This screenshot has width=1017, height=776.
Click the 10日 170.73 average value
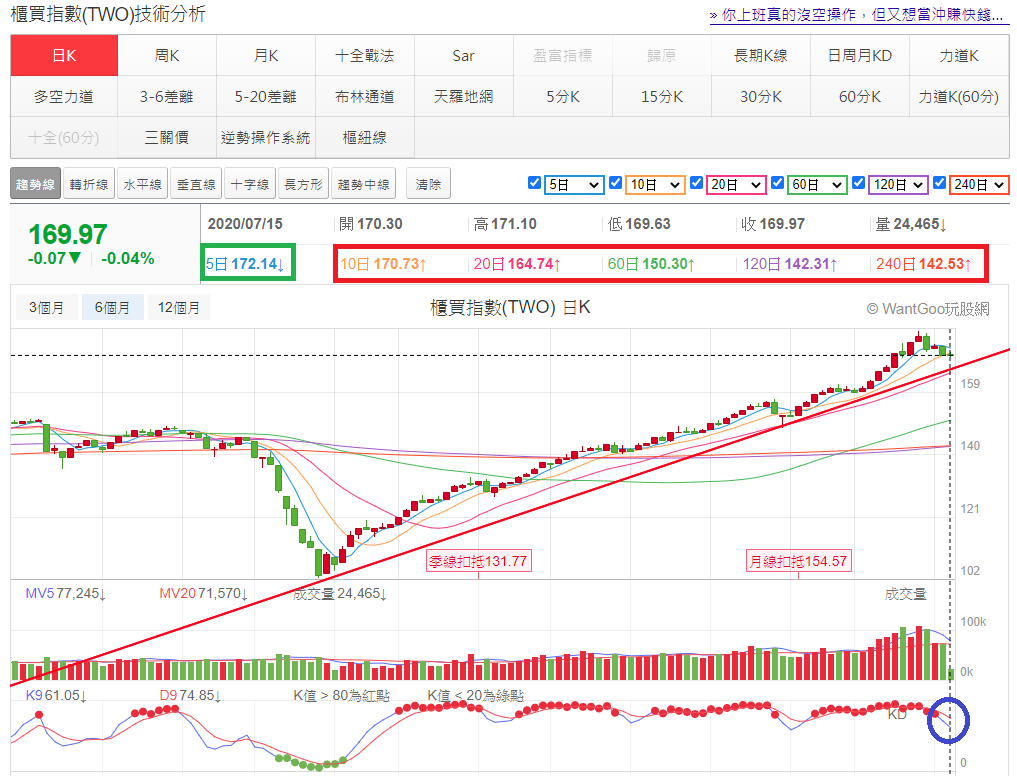[x=383, y=264]
